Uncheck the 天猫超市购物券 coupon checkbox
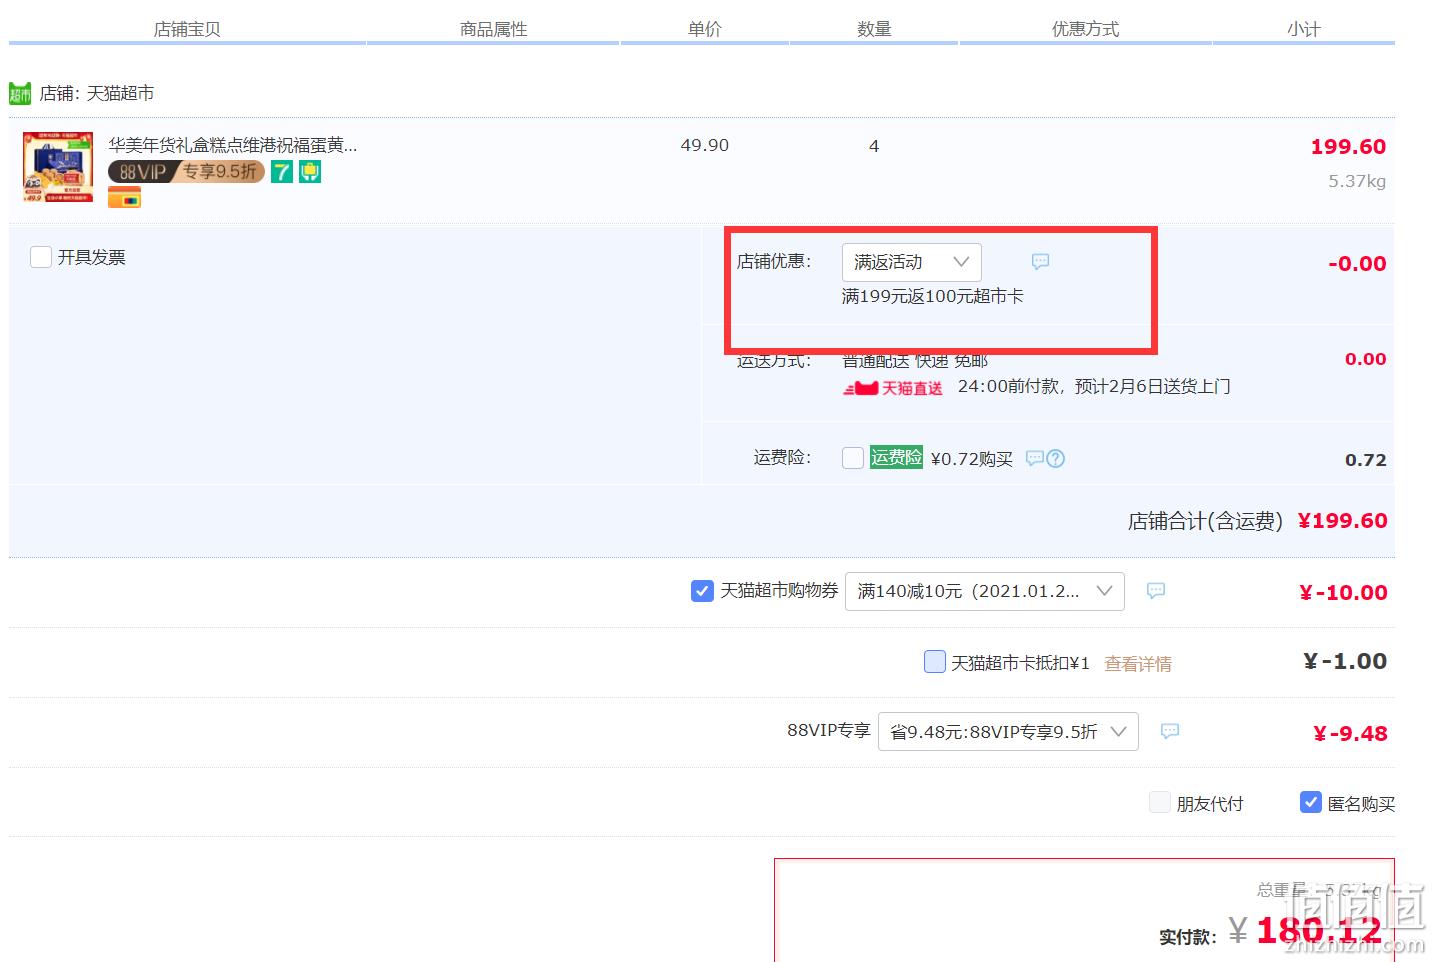This screenshot has width=1434, height=962. point(702,591)
